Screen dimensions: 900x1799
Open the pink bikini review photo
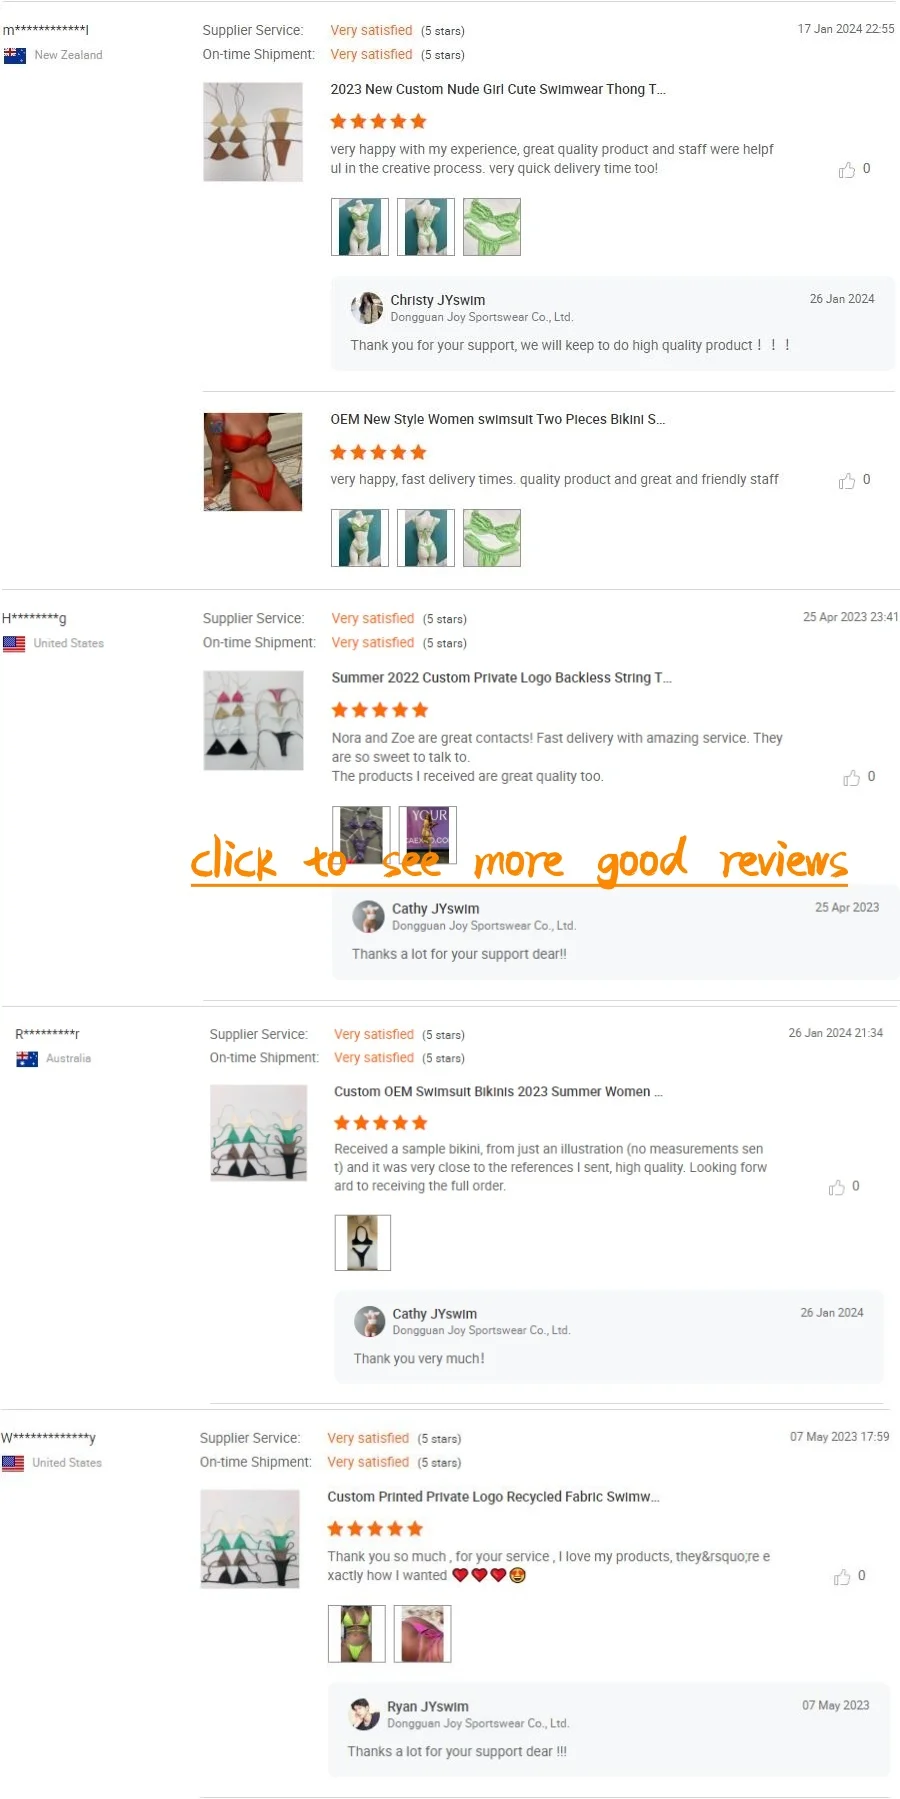[423, 1634]
